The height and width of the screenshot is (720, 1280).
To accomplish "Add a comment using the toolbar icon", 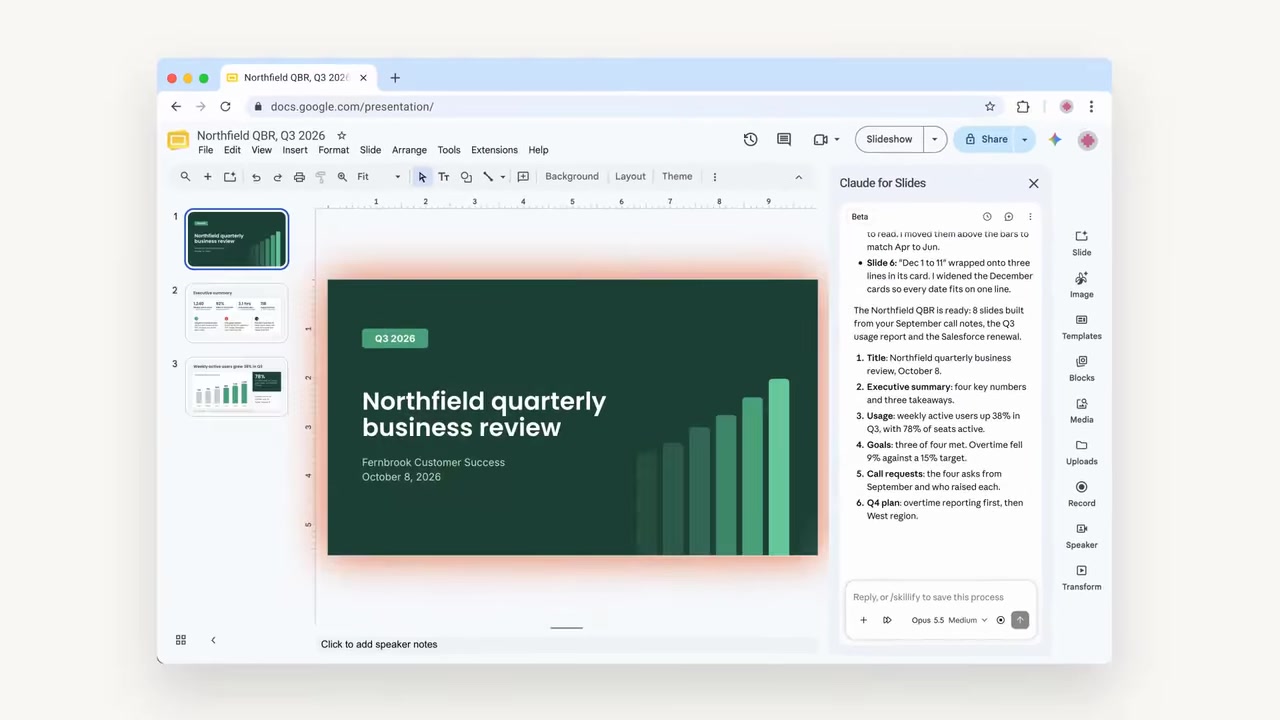I will coord(523,177).
